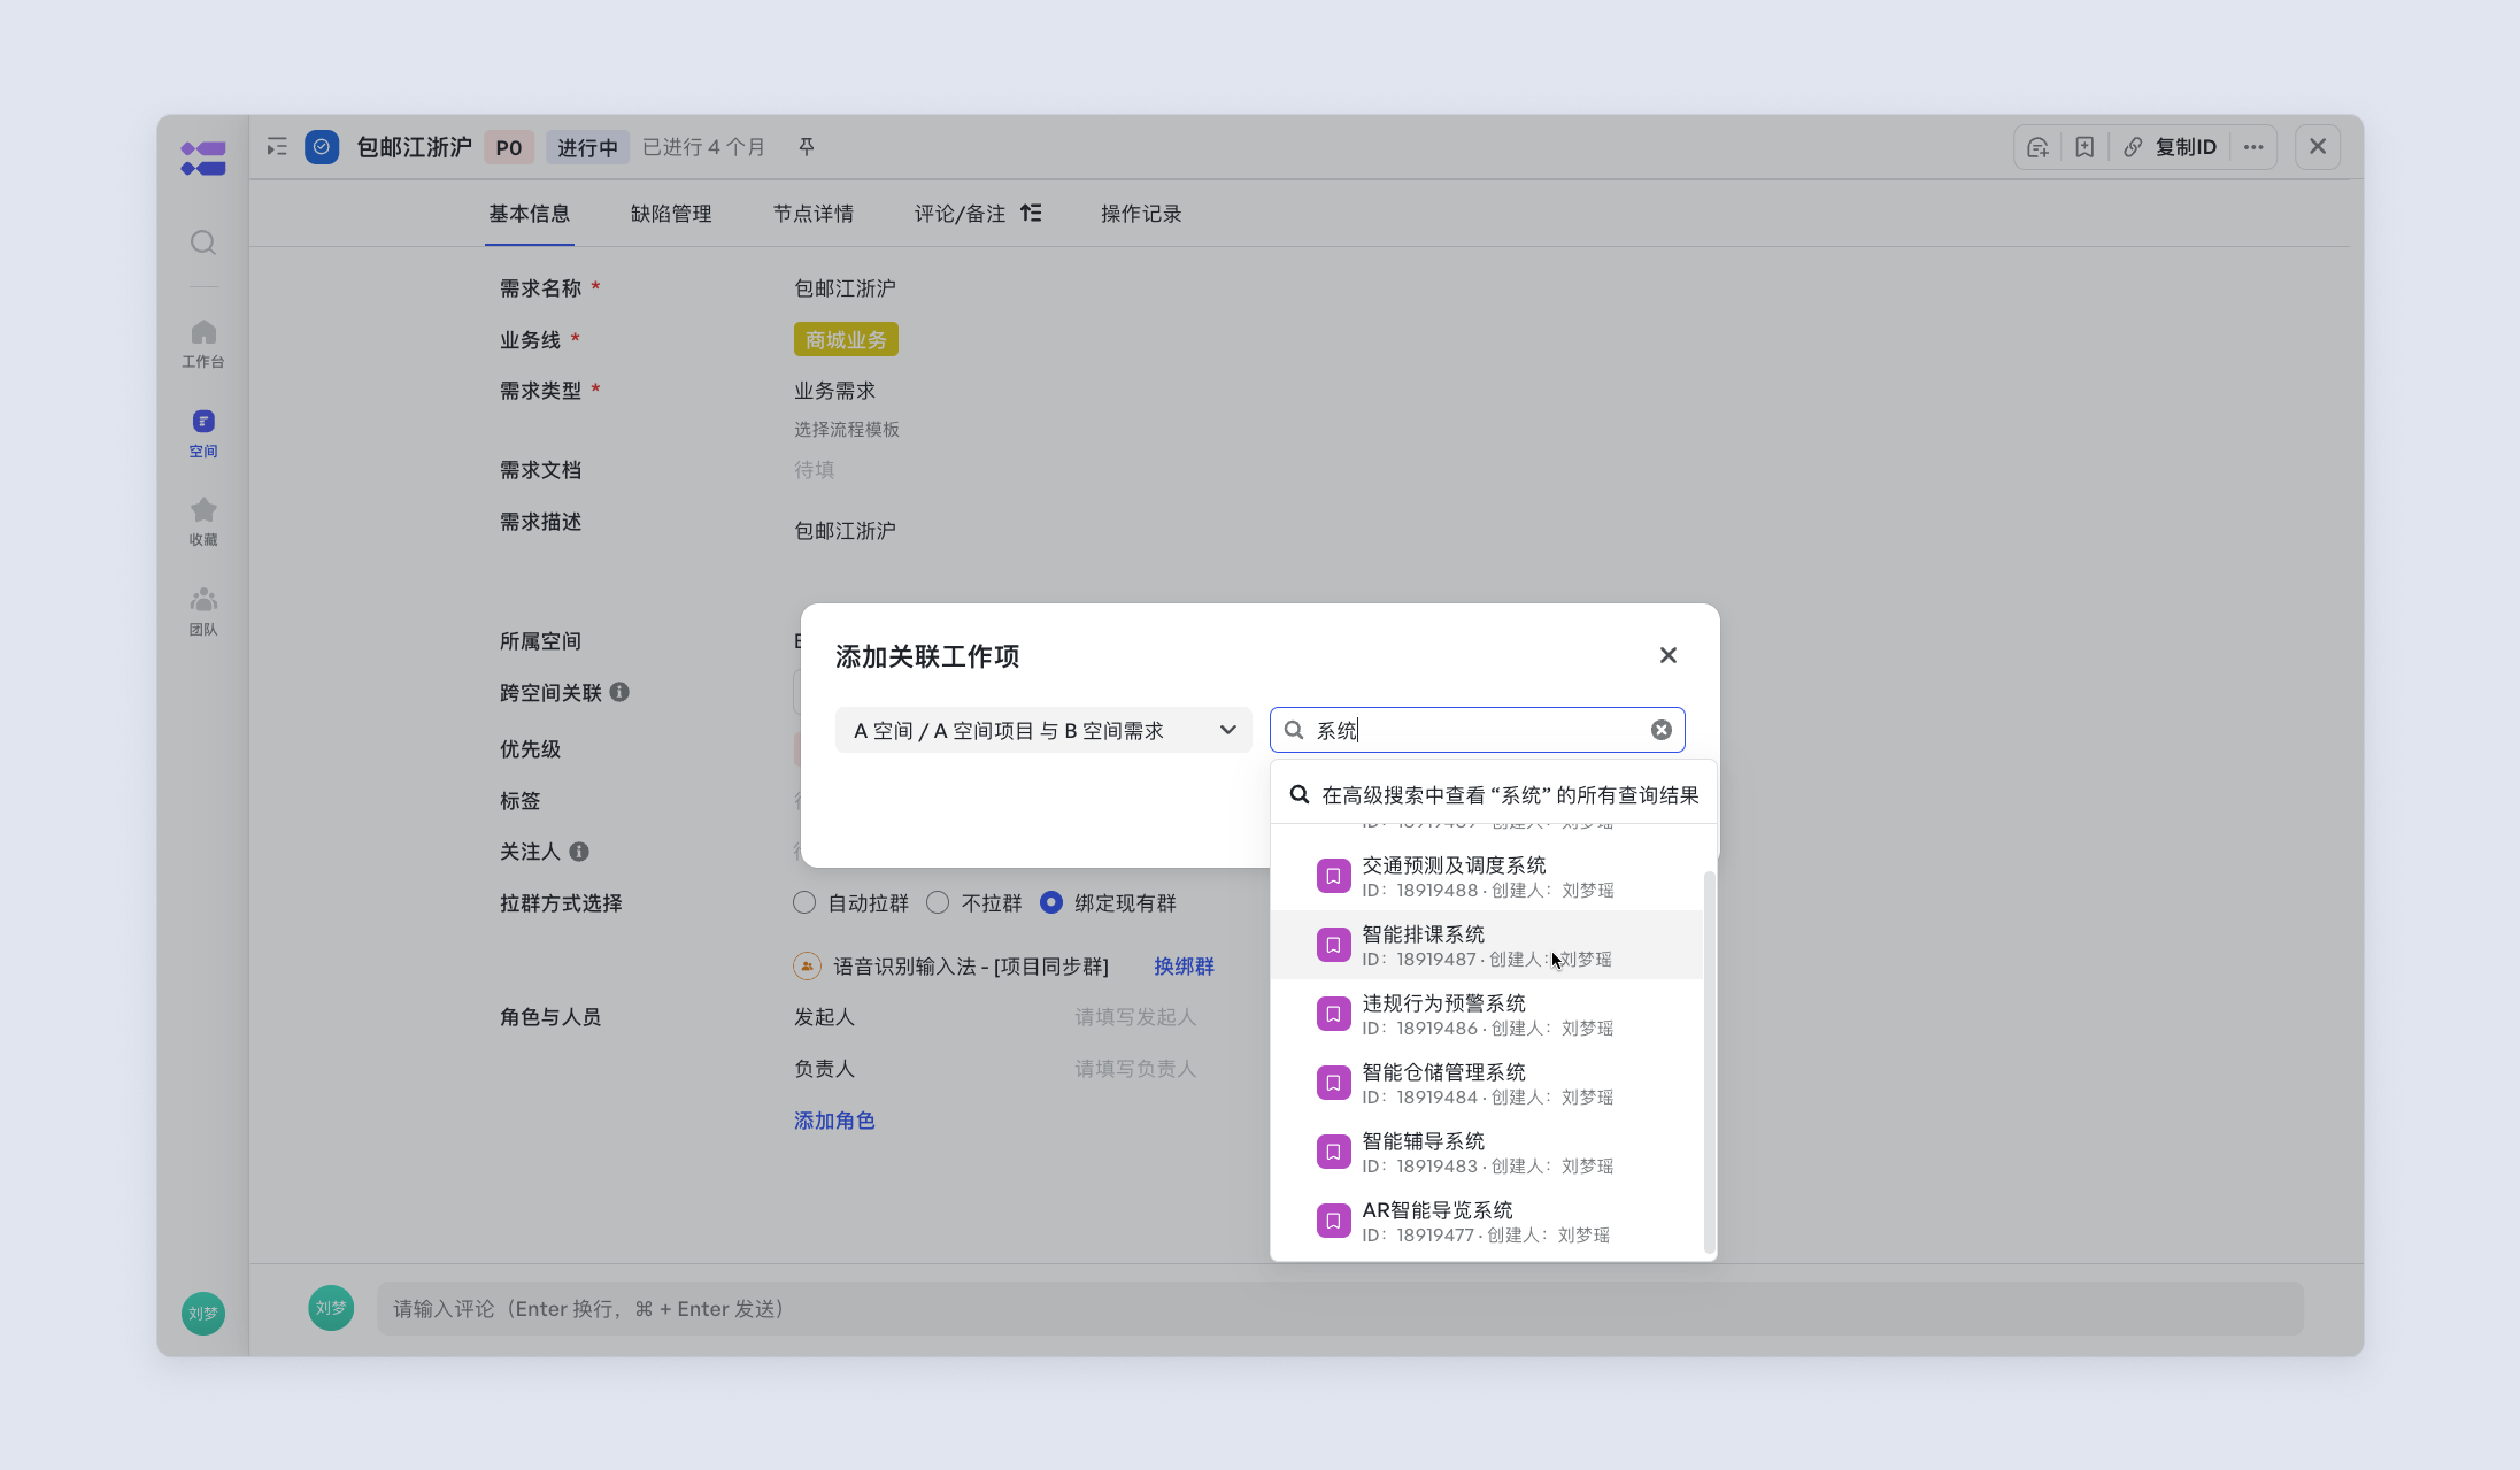Fill in 负责人 placeholder field
This screenshot has width=2520, height=1470.
tap(1135, 1068)
